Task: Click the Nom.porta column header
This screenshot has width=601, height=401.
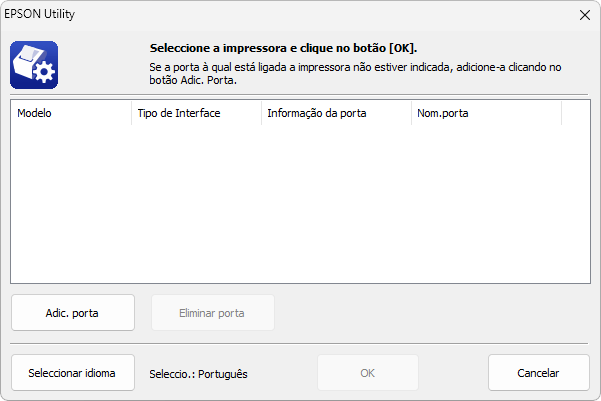Action: point(486,113)
